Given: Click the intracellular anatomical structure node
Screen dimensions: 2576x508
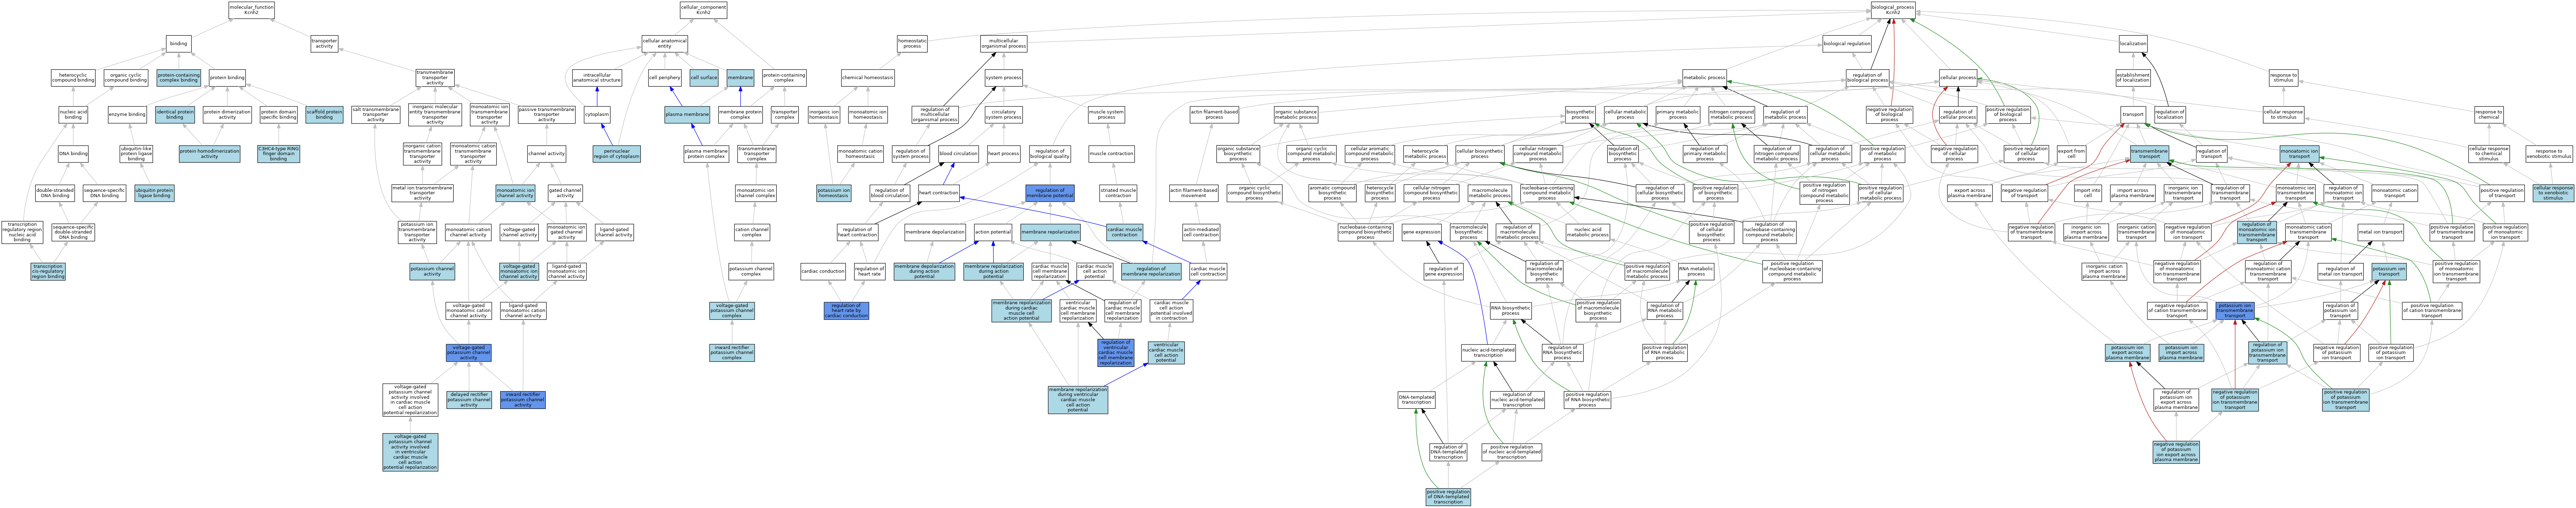Looking at the screenshot, I should [597, 78].
